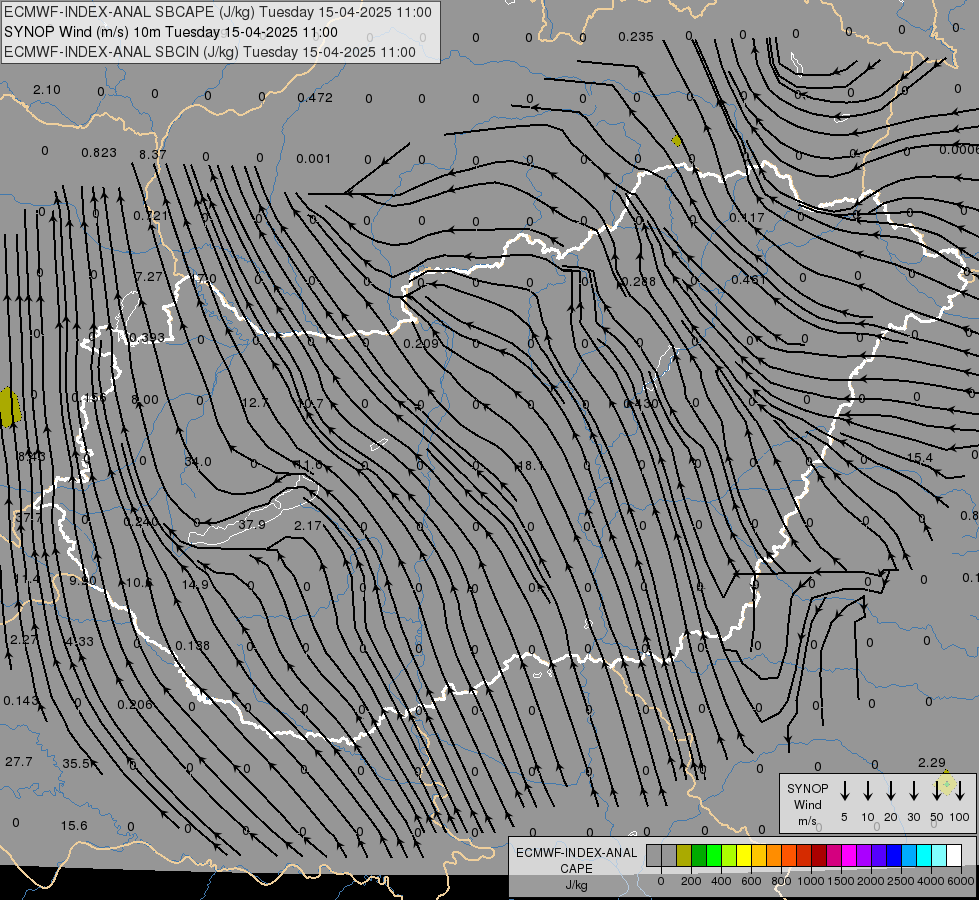Click the 10 m/s wind legend arrow
This screenshot has width=979, height=900.
(868, 791)
